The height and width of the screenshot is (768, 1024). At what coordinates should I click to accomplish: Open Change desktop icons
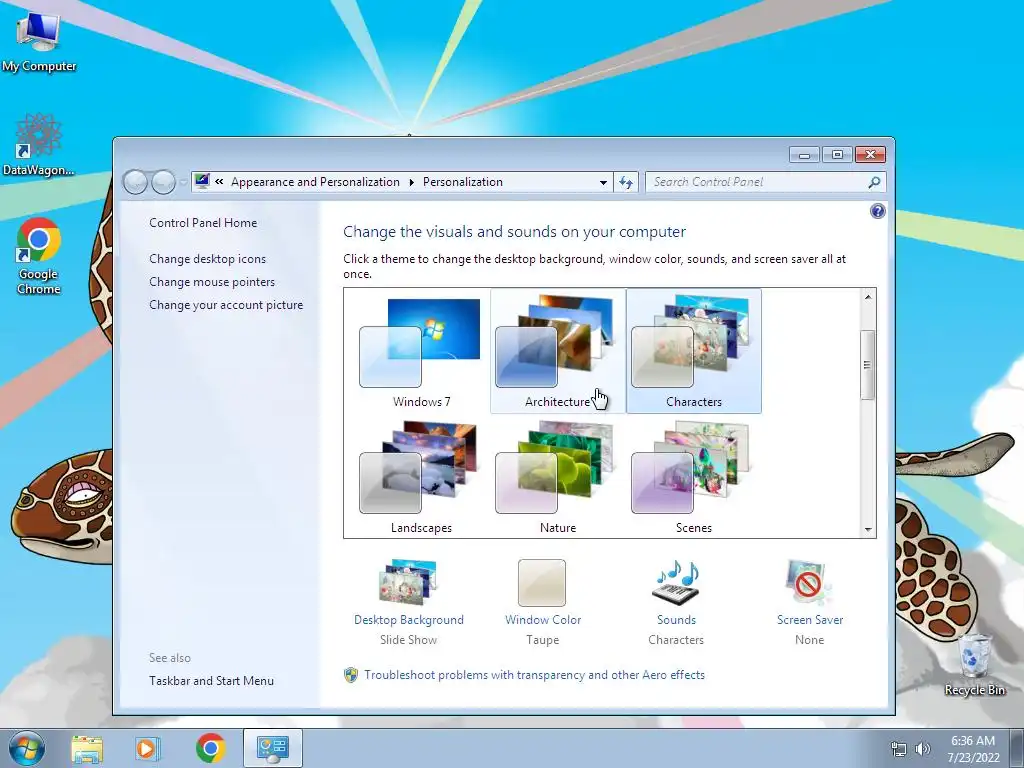click(208, 259)
